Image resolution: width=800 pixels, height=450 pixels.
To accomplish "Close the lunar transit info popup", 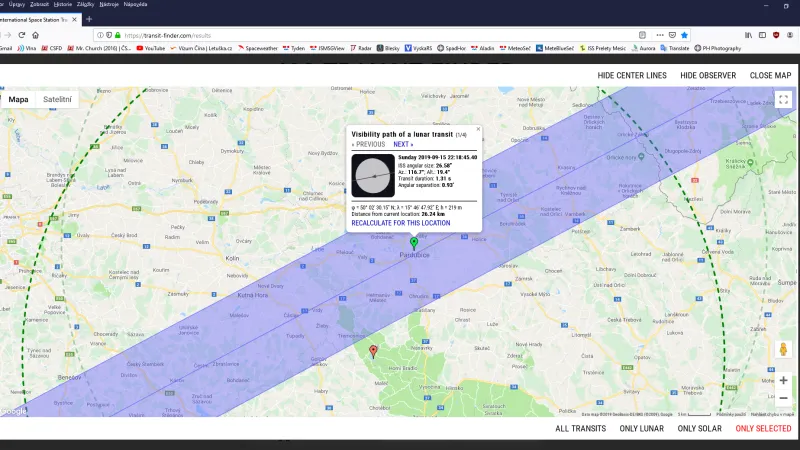I will tap(478, 128).
